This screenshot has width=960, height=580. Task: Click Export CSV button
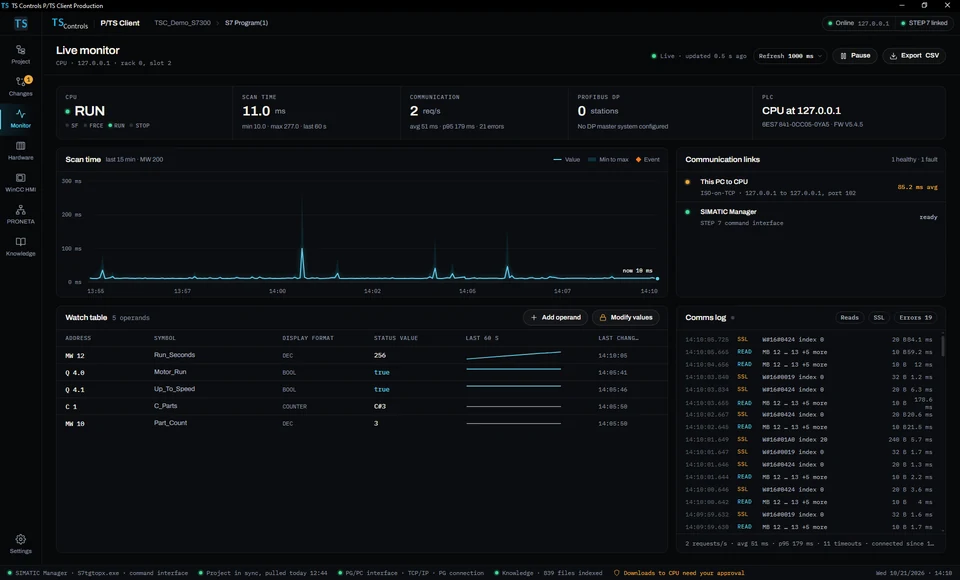914,56
